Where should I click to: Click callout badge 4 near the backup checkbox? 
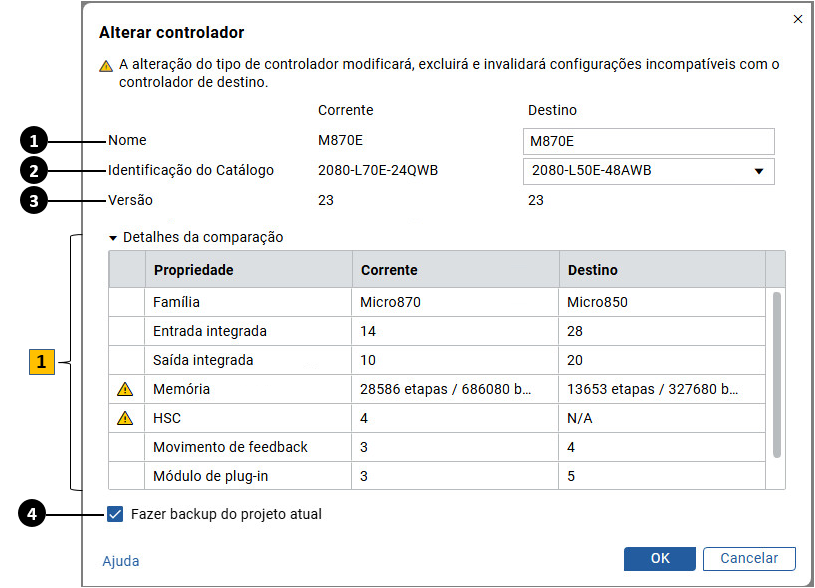pos(33,513)
